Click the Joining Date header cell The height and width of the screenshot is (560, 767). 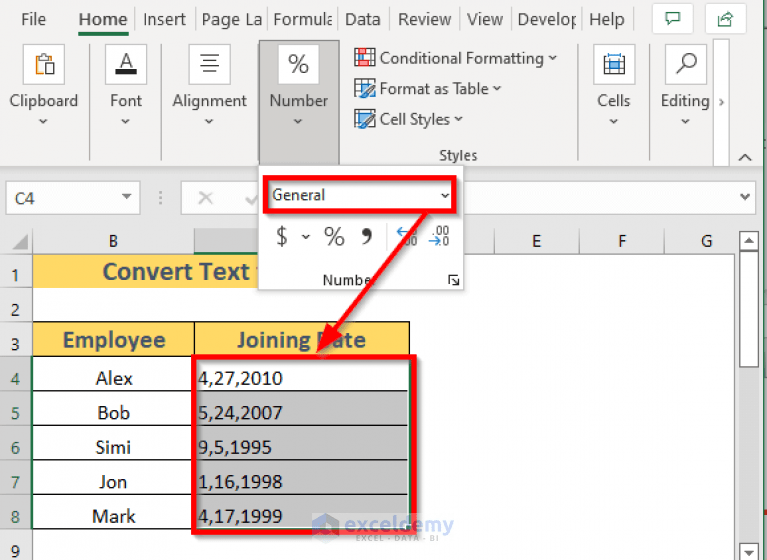302,339
